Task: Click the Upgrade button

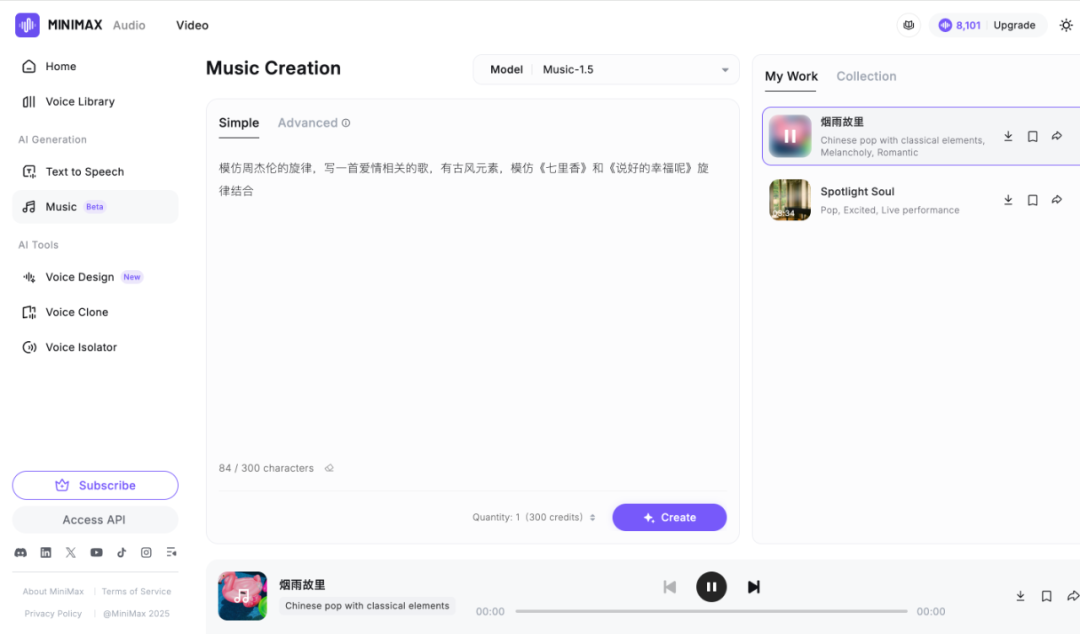Action: coord(1014,25)
